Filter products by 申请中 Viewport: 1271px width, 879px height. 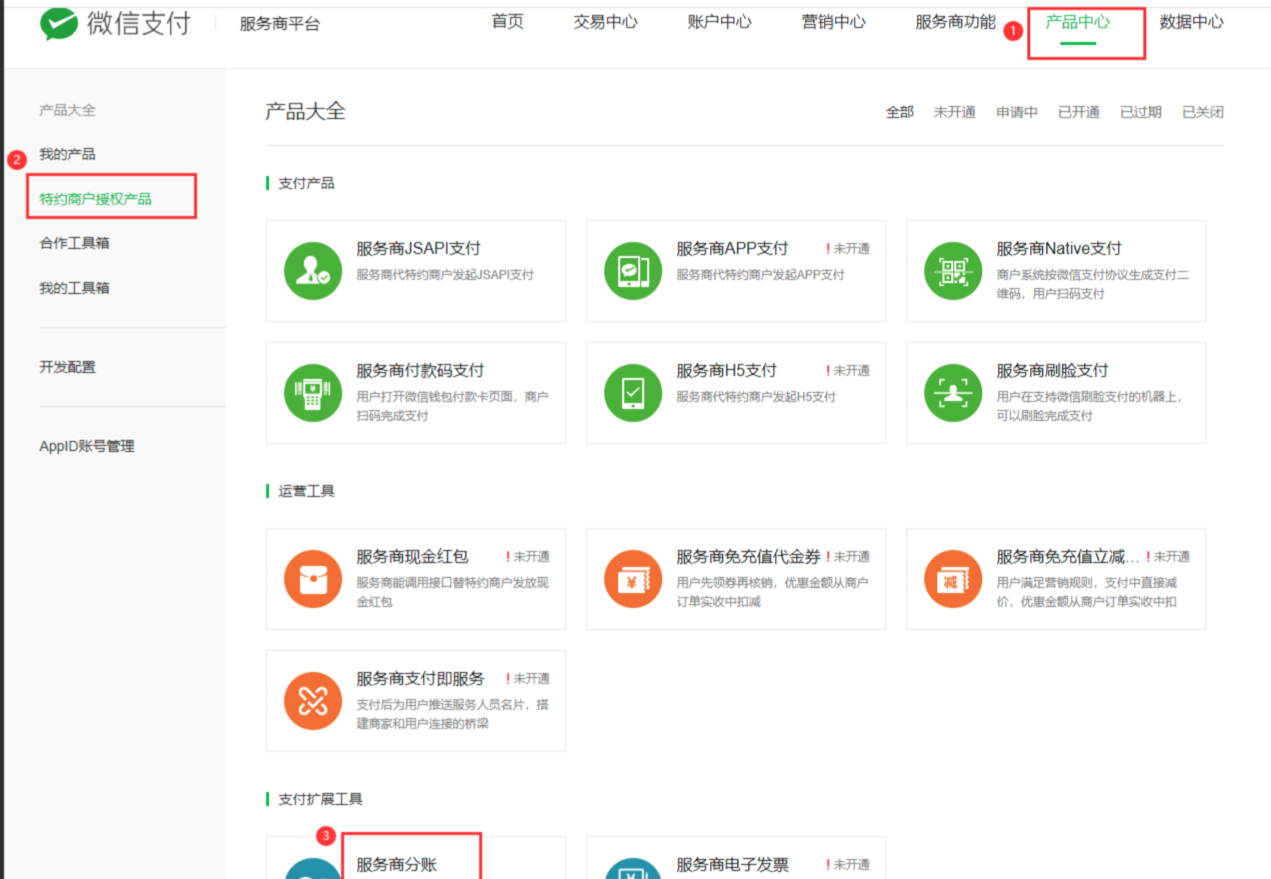coord(1016,112)
